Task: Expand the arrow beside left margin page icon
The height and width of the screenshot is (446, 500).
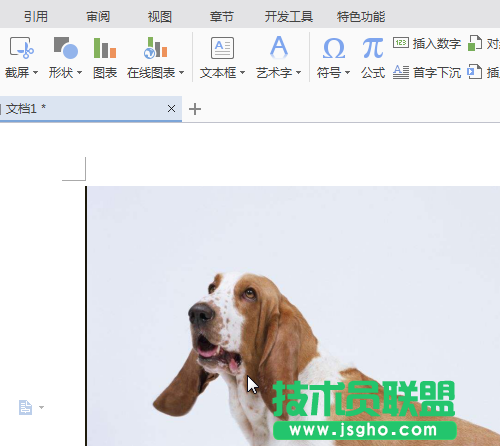Action: (x=41, y=407)
